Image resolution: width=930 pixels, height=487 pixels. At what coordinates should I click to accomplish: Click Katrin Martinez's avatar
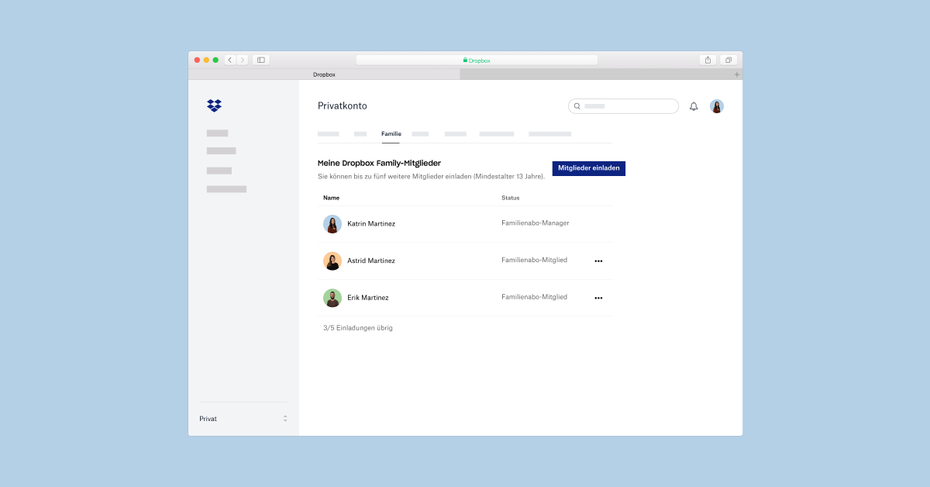coord(332,224)
